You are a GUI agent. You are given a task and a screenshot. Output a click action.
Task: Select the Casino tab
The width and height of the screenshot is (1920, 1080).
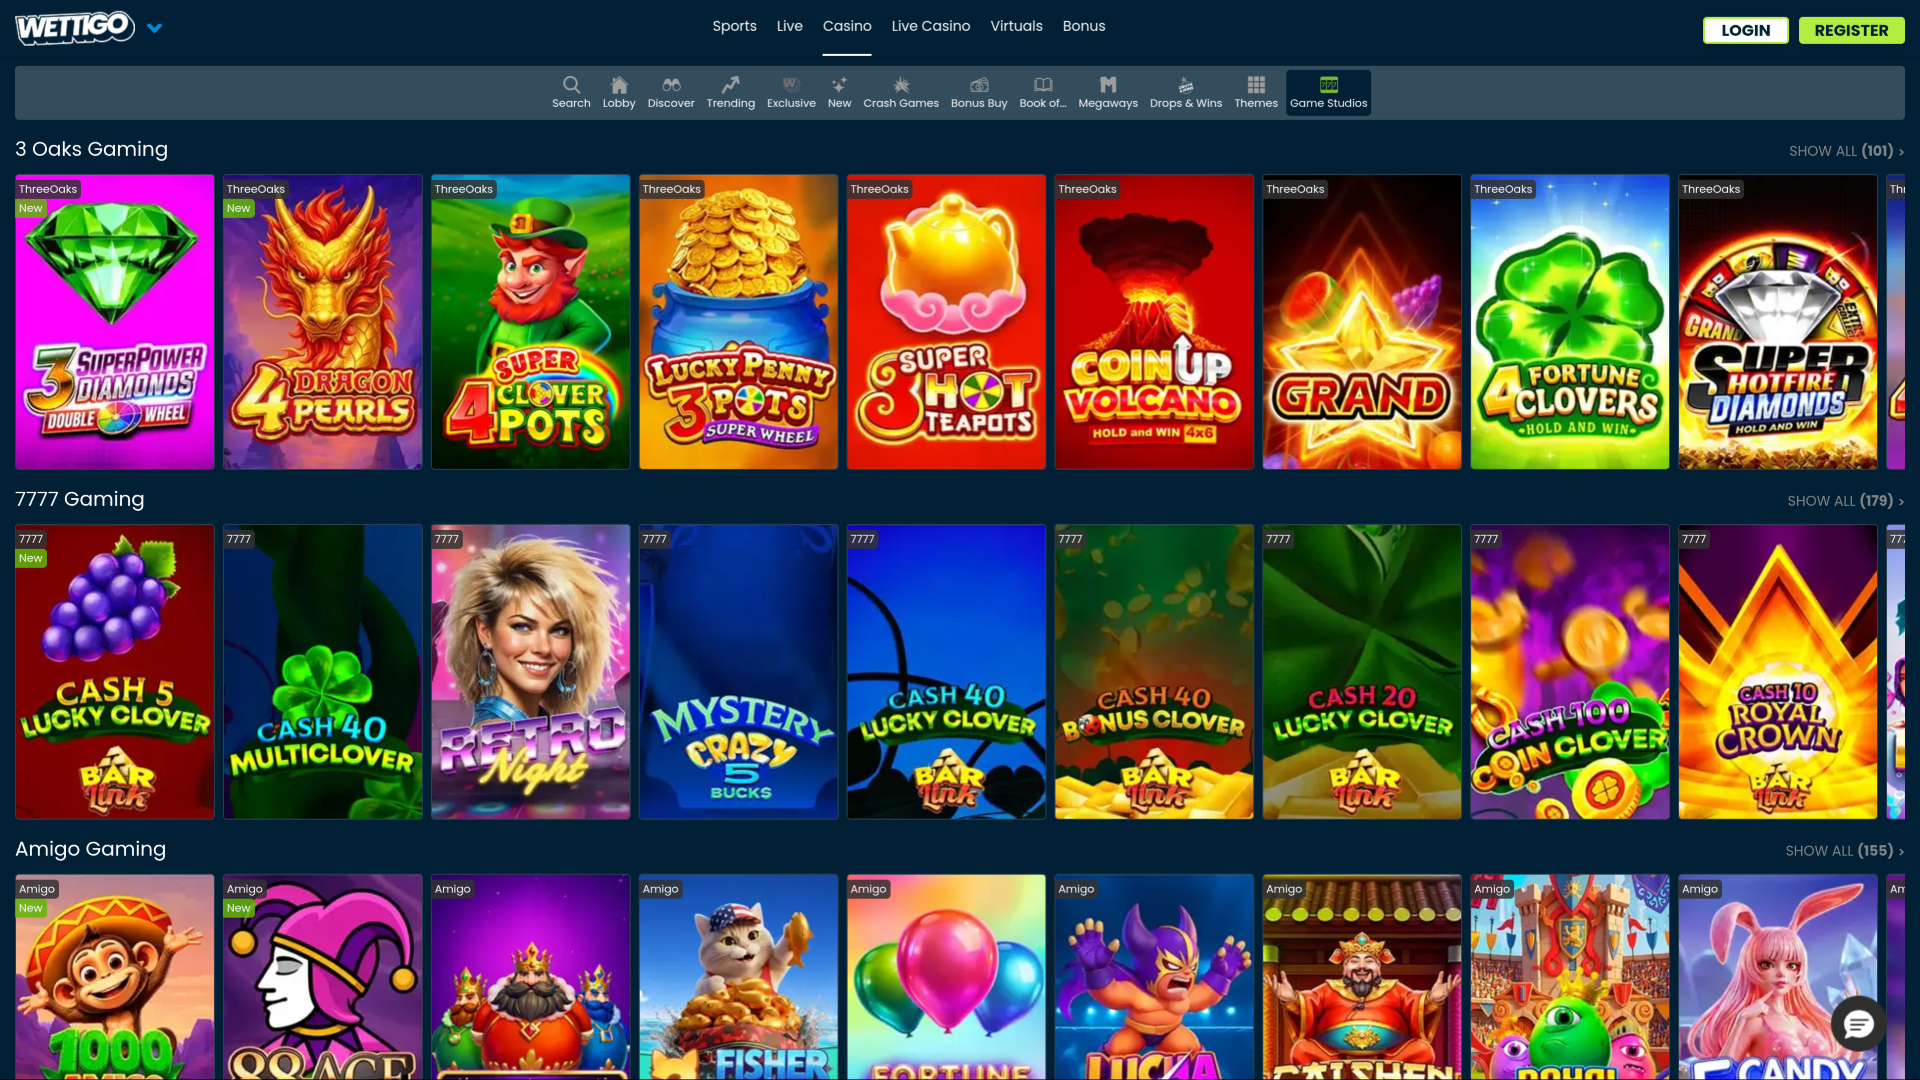(x=847, y=26)
